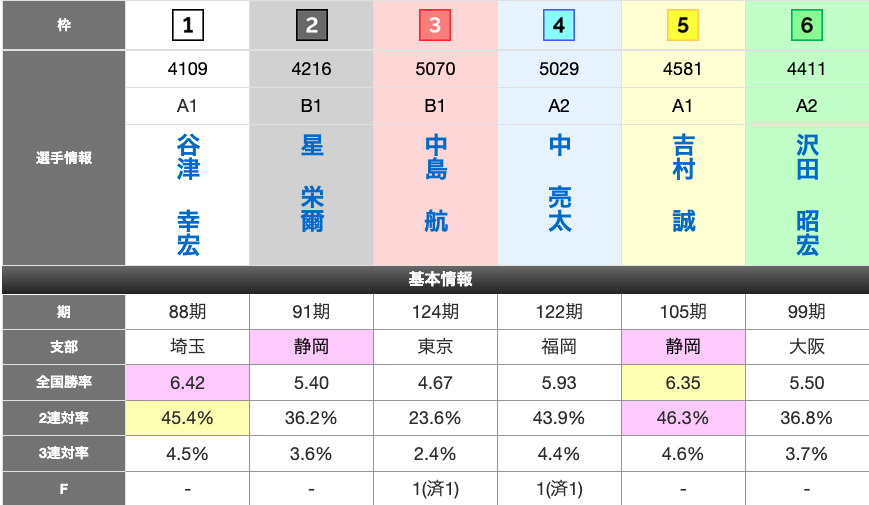Image resolution: width=869 pixels, height=505 pixels.
Task: Click the black lane 2 number badge
Action: pyautogui.click(x=311, y=26)
